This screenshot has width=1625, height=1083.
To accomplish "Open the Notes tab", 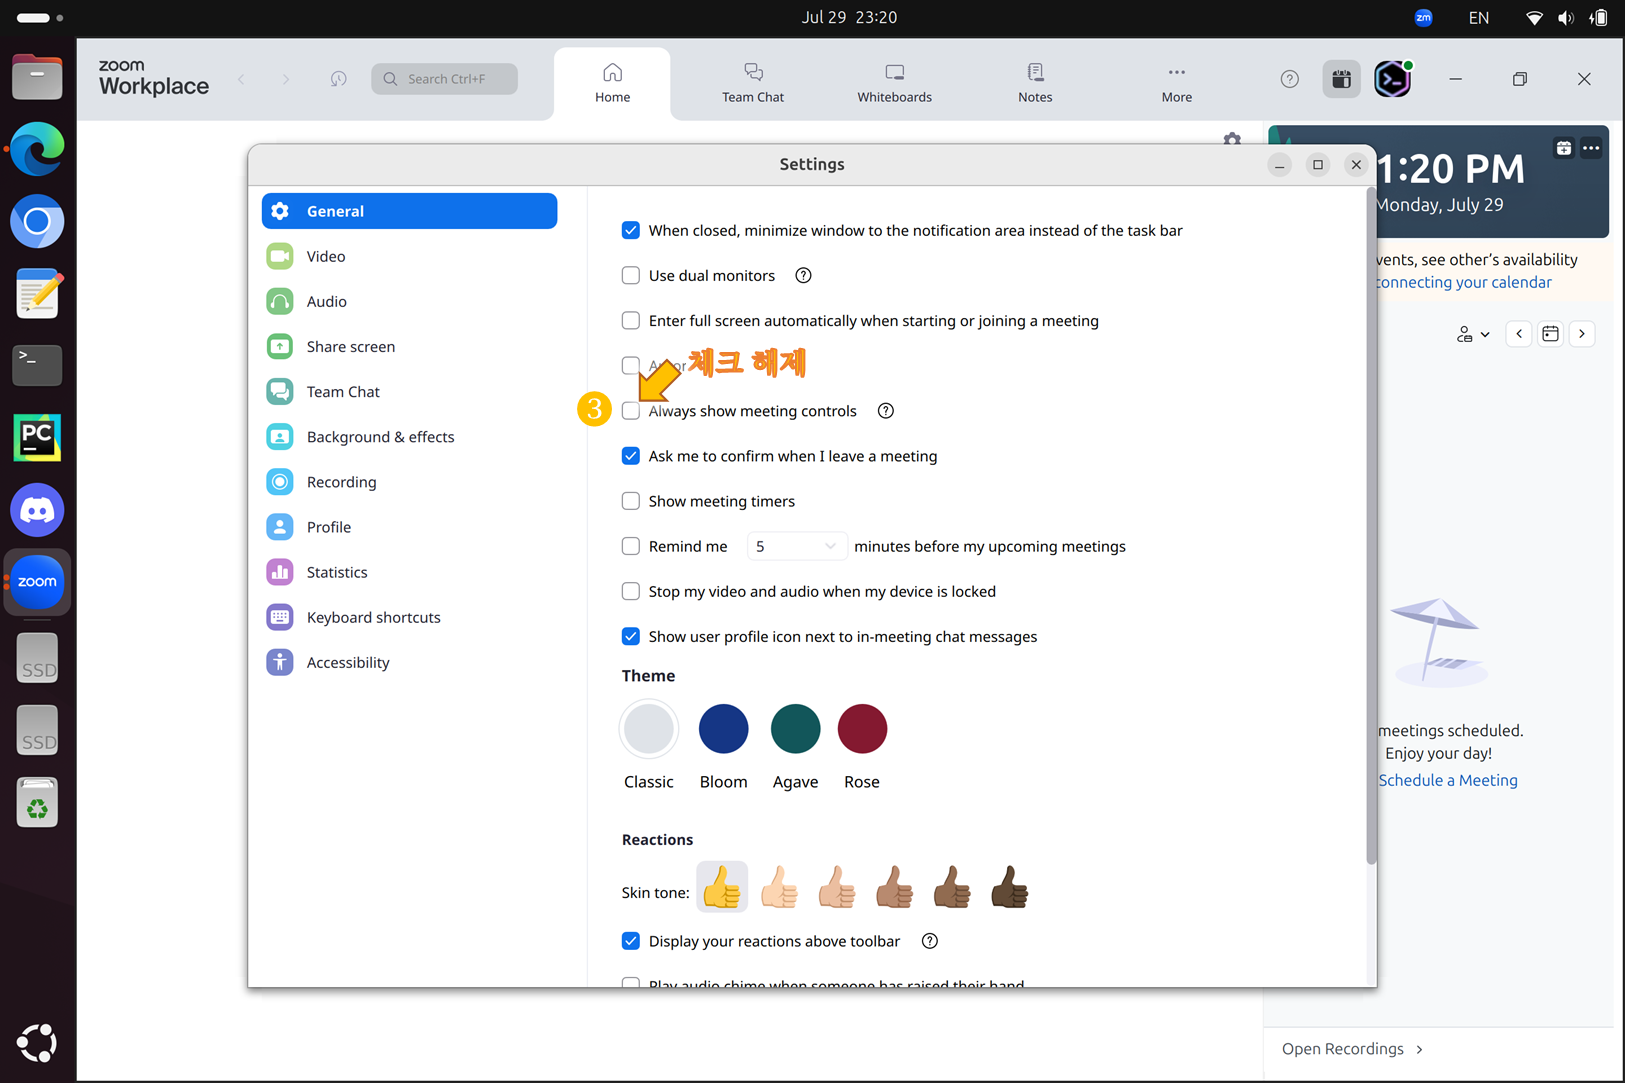I will [1035, 83].
